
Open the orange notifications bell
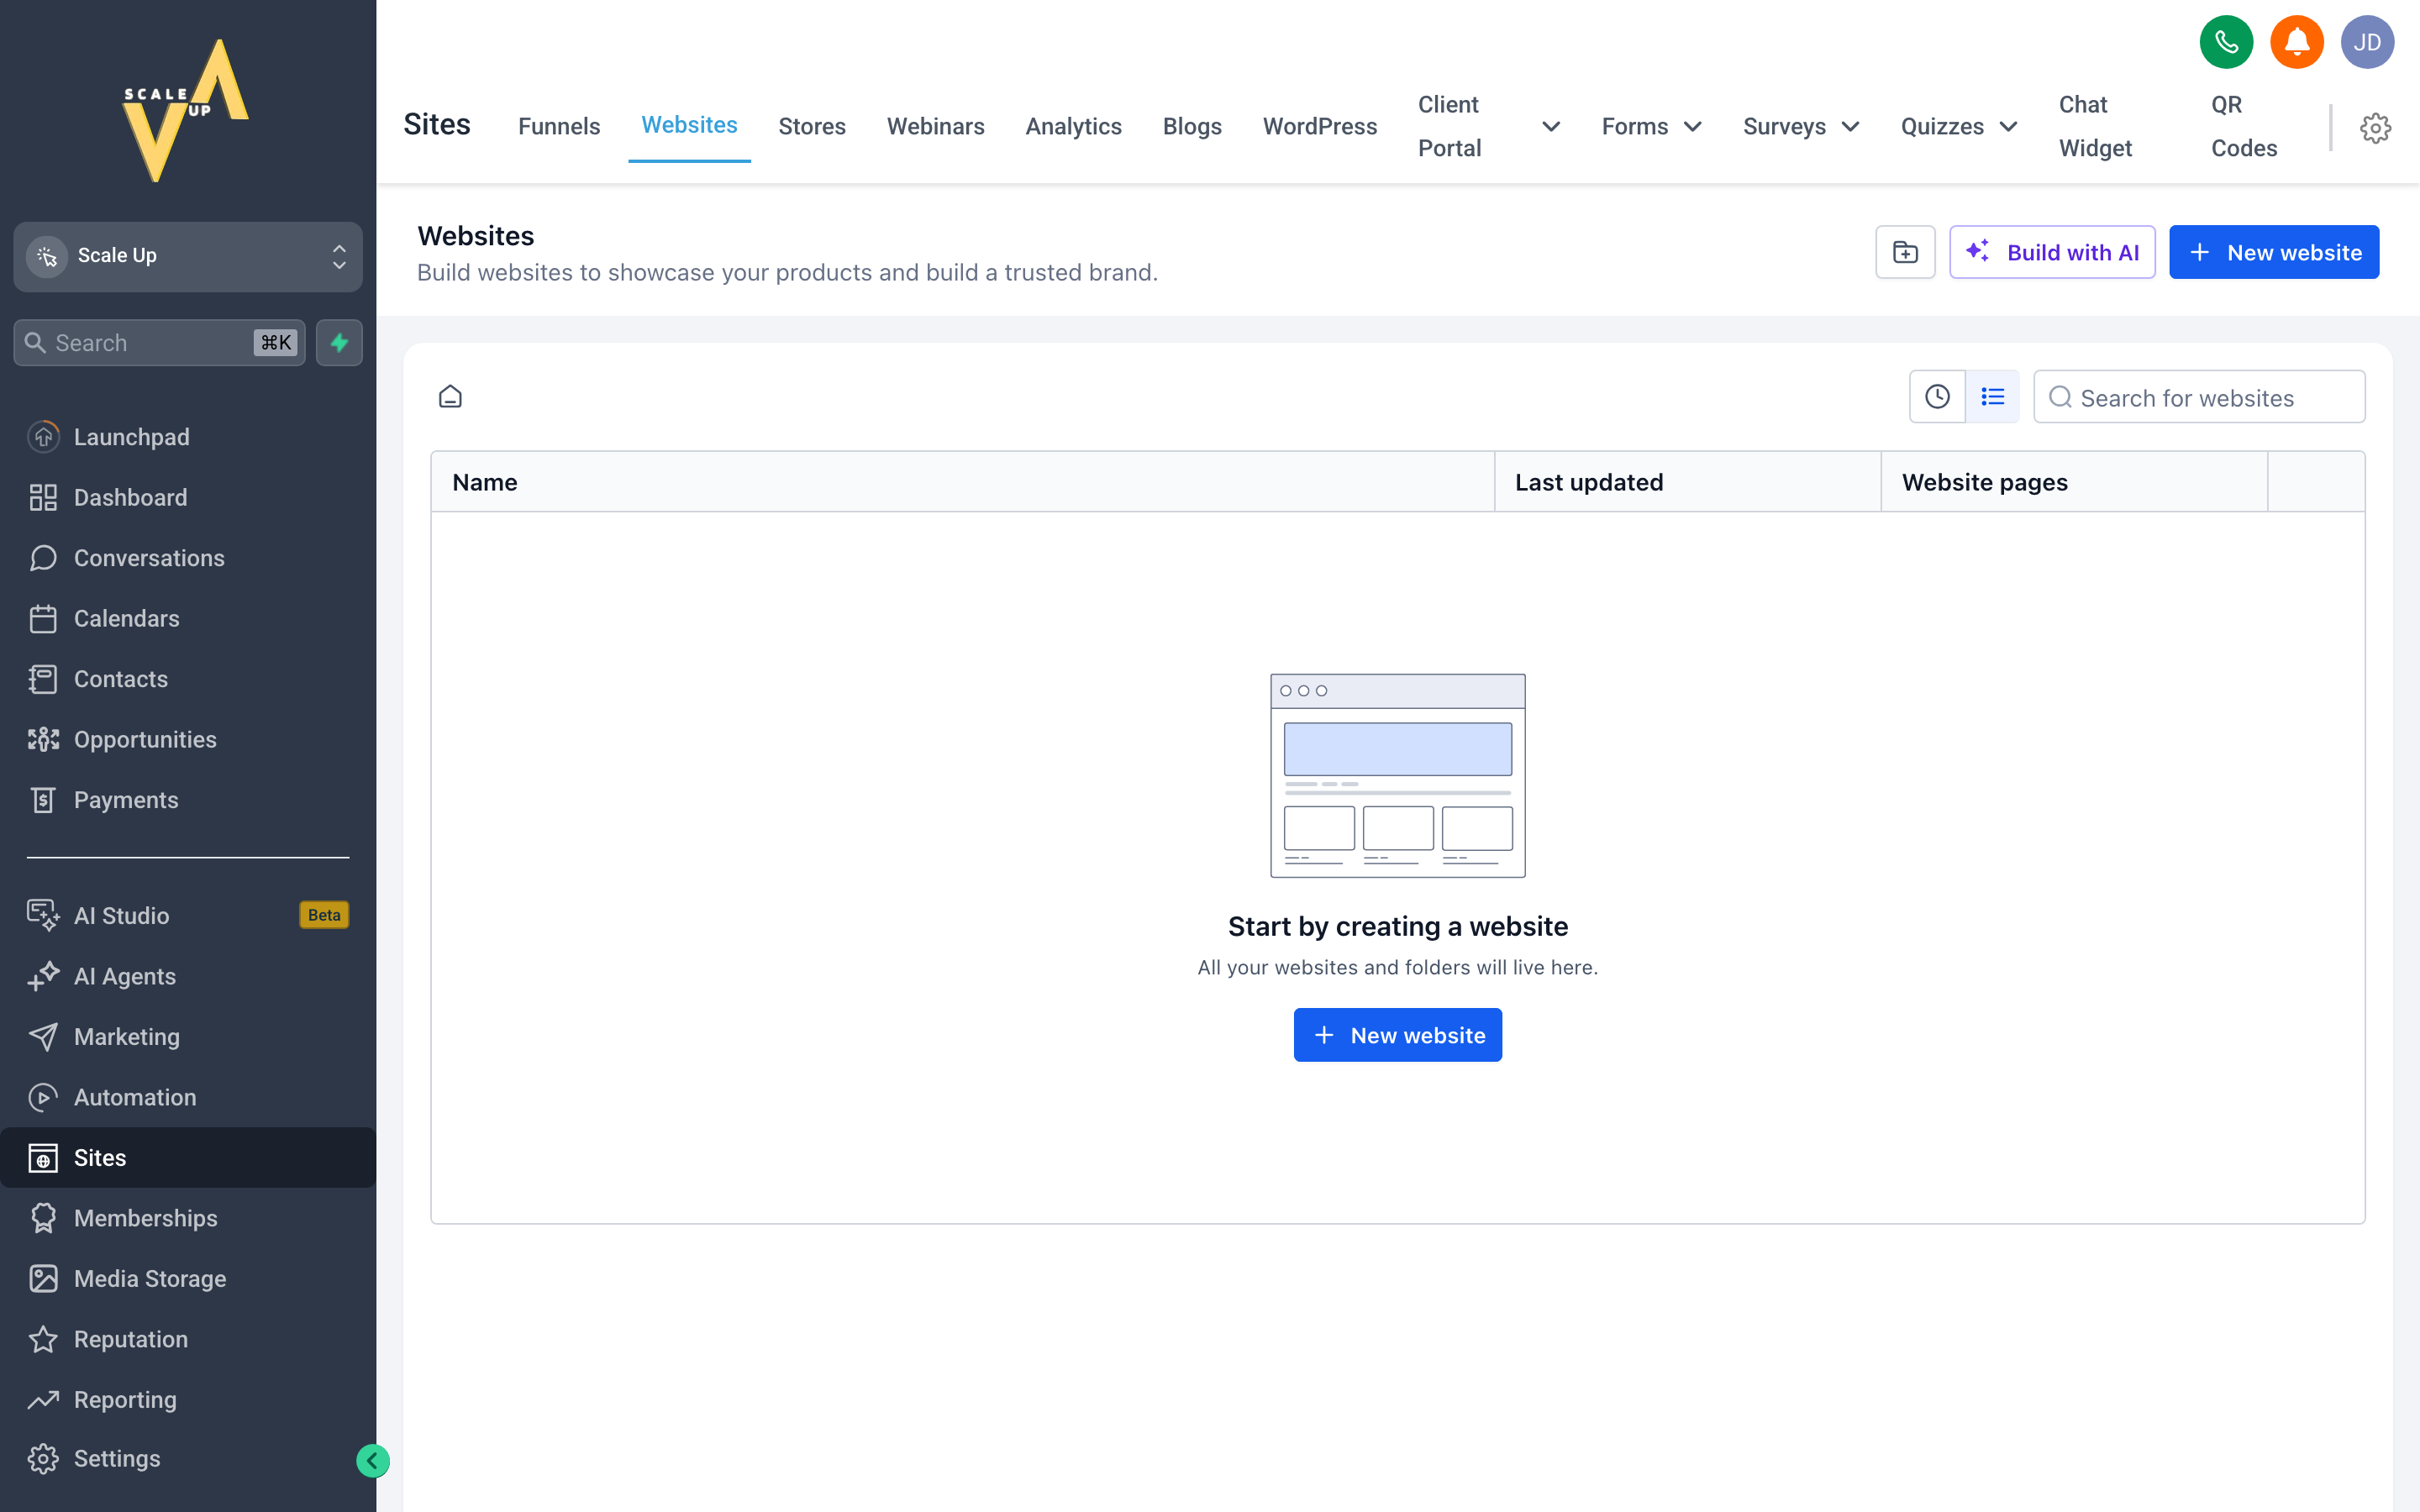2297,42
